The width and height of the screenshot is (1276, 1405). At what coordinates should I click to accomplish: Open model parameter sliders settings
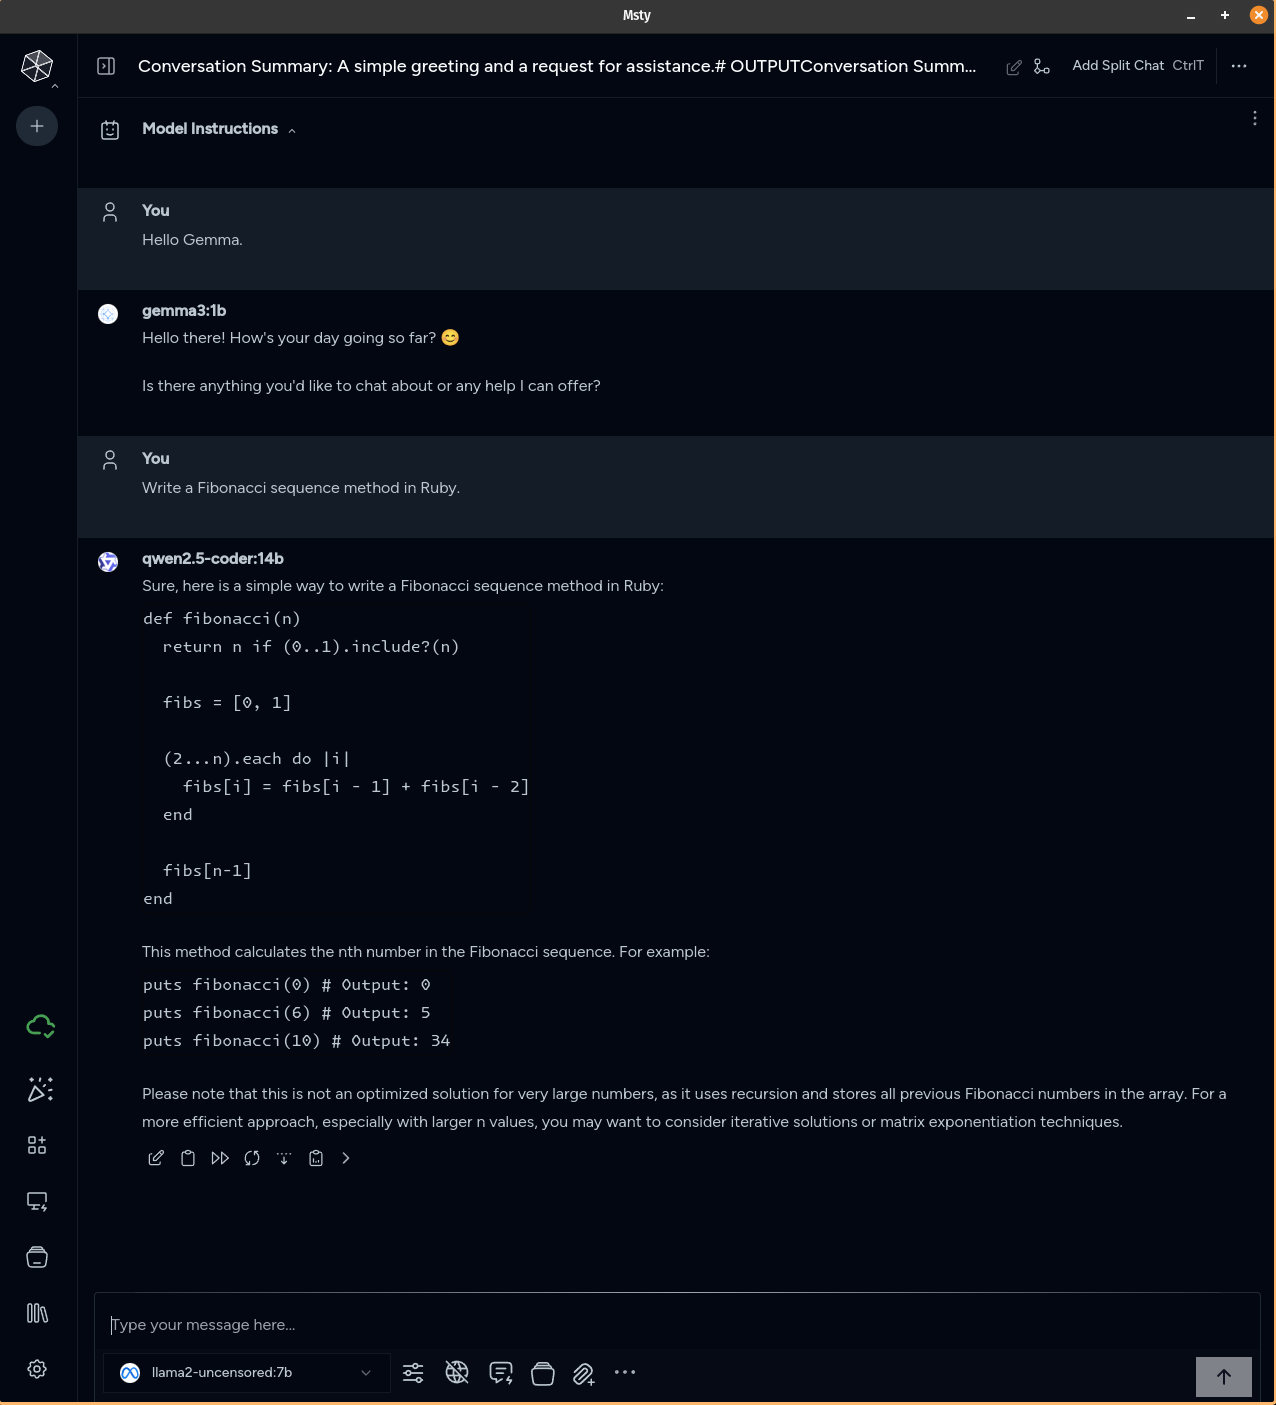tap(413, 1373)
